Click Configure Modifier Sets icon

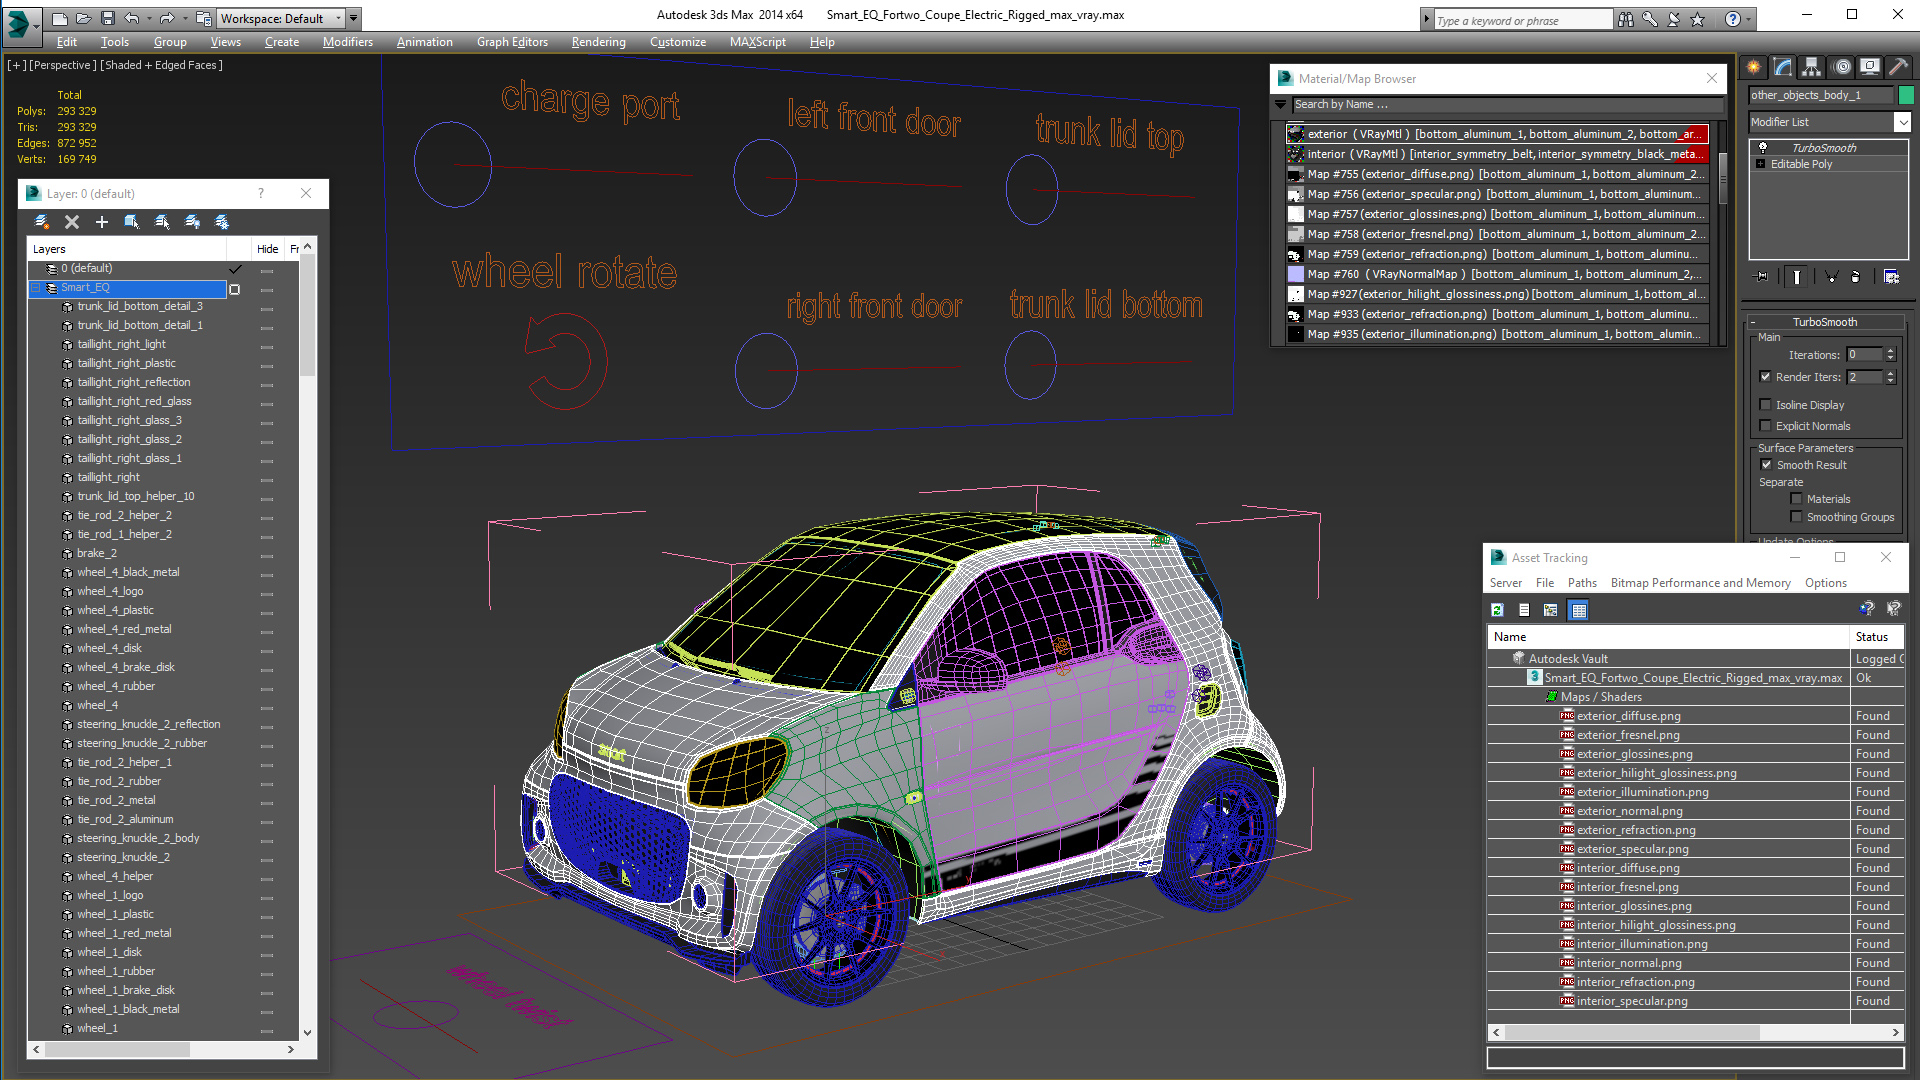[x=1891, y=277]
